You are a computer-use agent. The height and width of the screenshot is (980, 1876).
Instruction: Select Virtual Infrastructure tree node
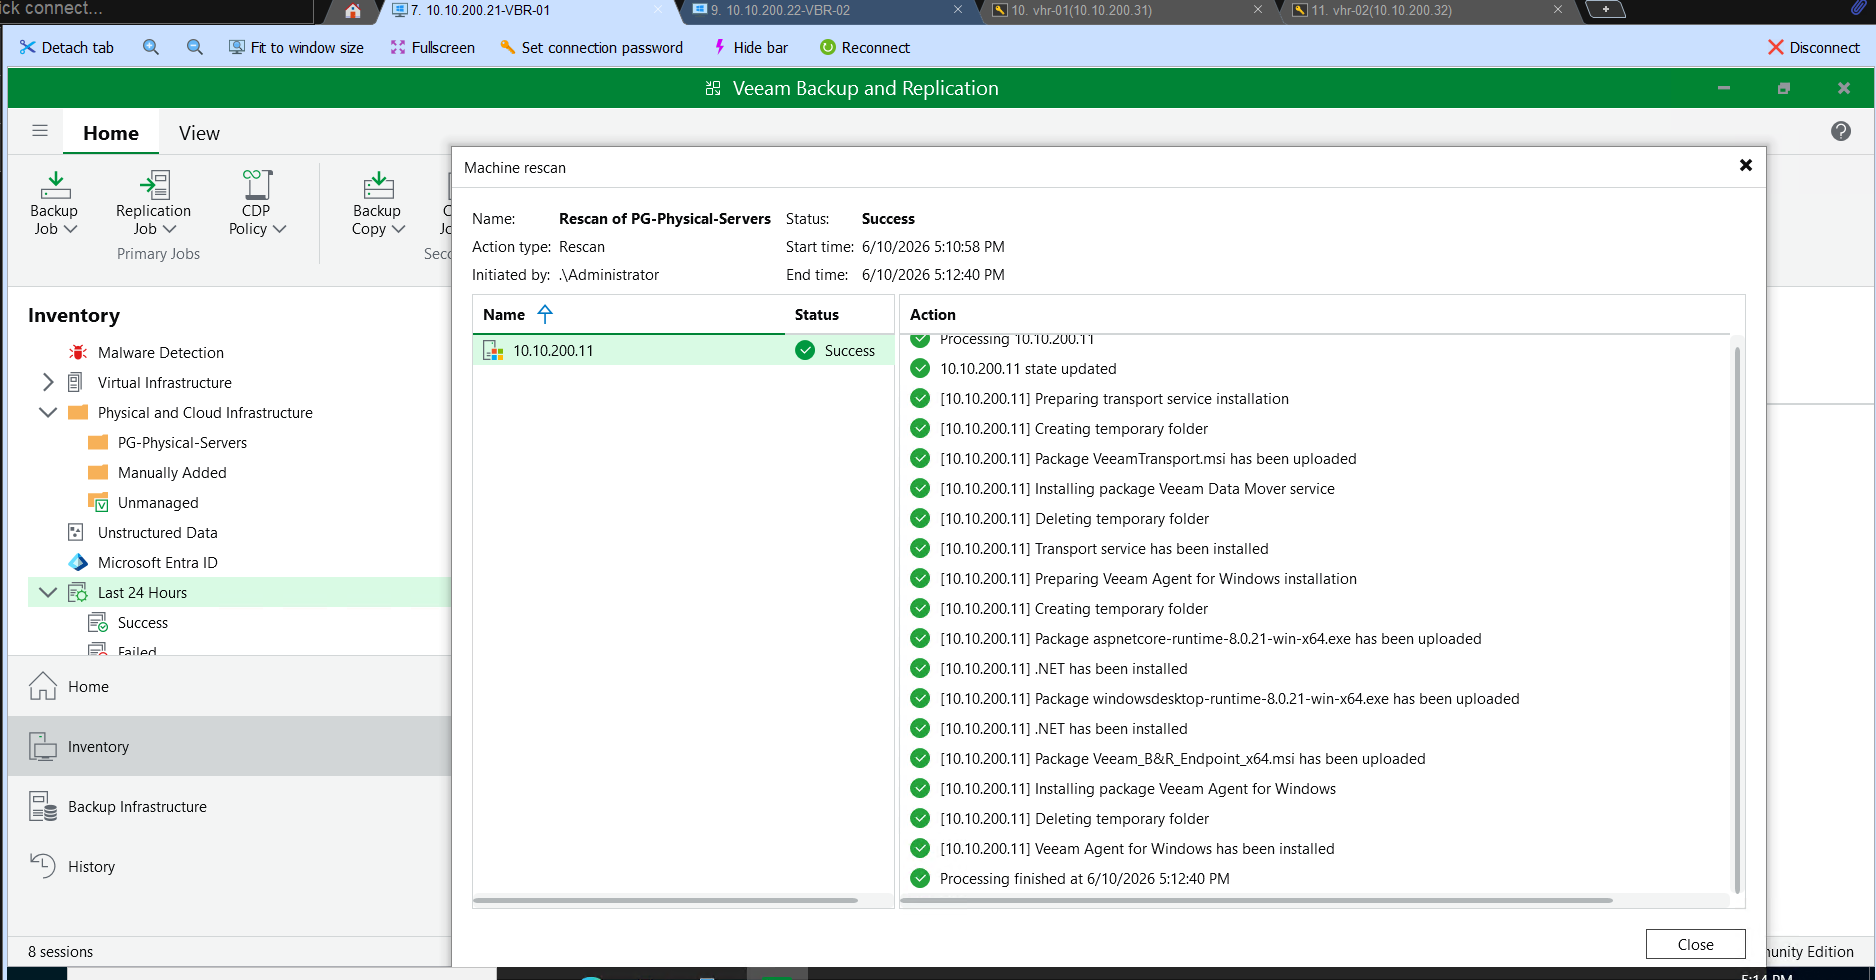[165, 383]
